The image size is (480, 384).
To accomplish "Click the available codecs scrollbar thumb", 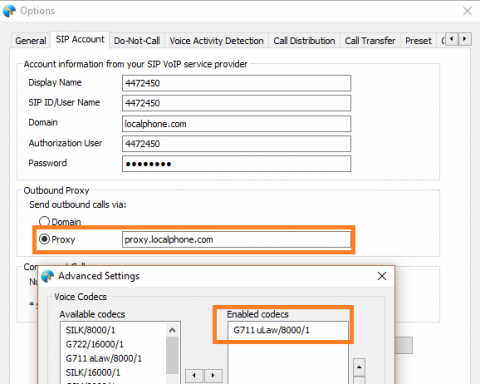I will [x=172, y=355].
